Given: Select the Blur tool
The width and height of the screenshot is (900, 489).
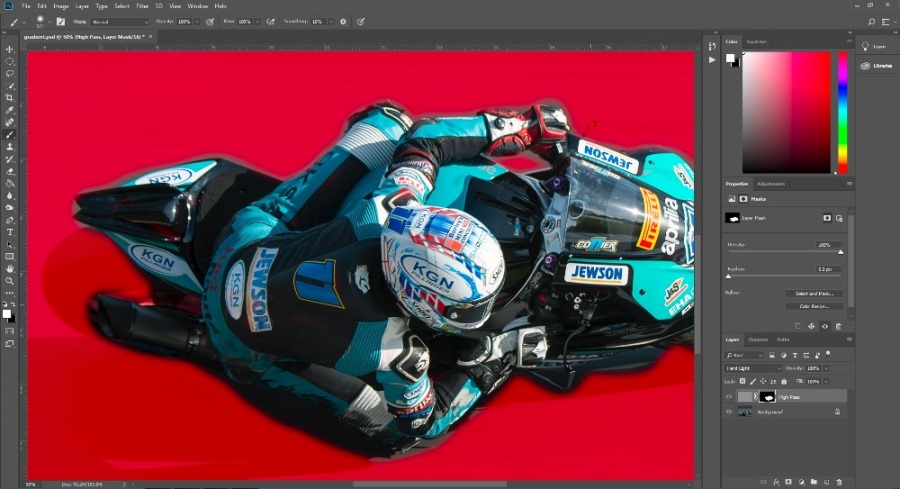Looking at the screenshot, I should coord(9,196).
